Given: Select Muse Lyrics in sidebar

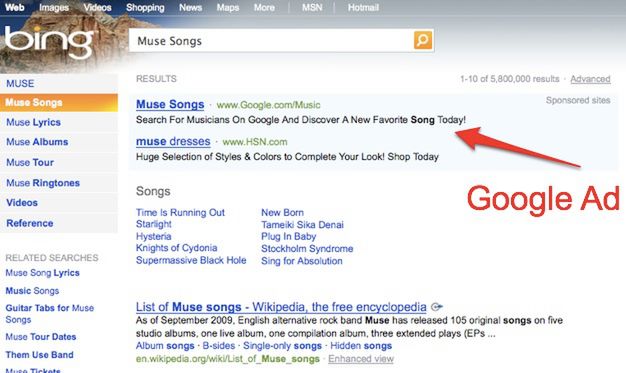Looking at the screenshot, I should [34, 122].
